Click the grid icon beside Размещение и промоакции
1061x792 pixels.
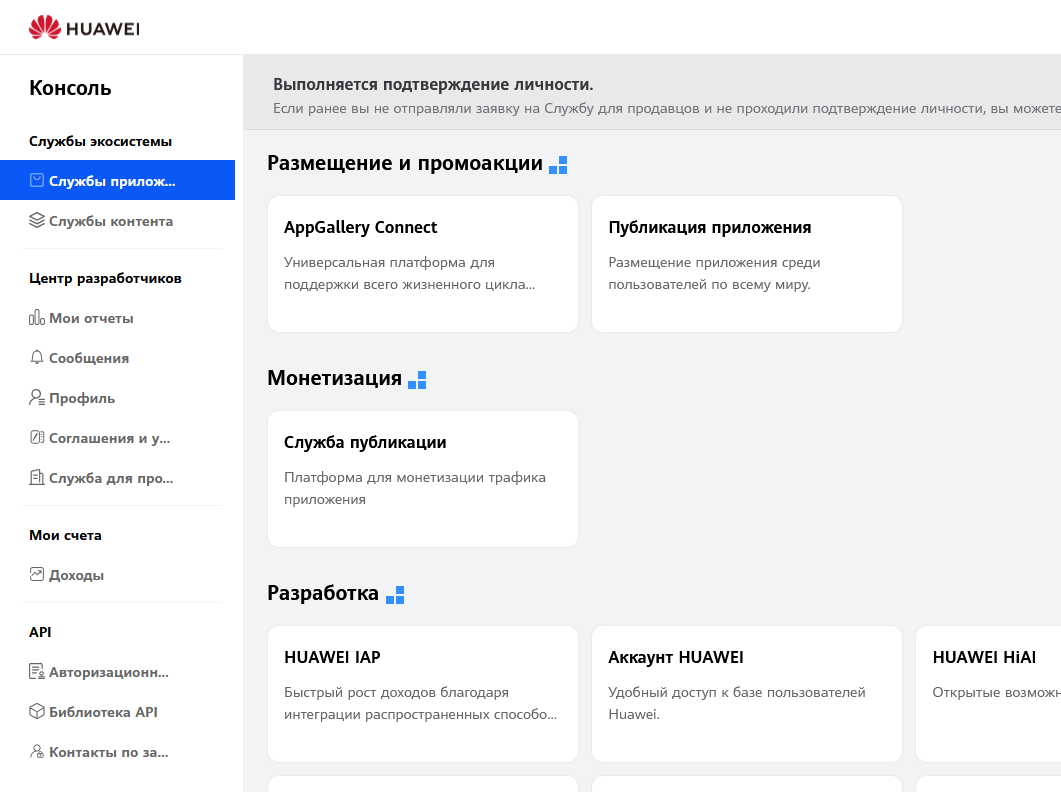tap(559, 164)
